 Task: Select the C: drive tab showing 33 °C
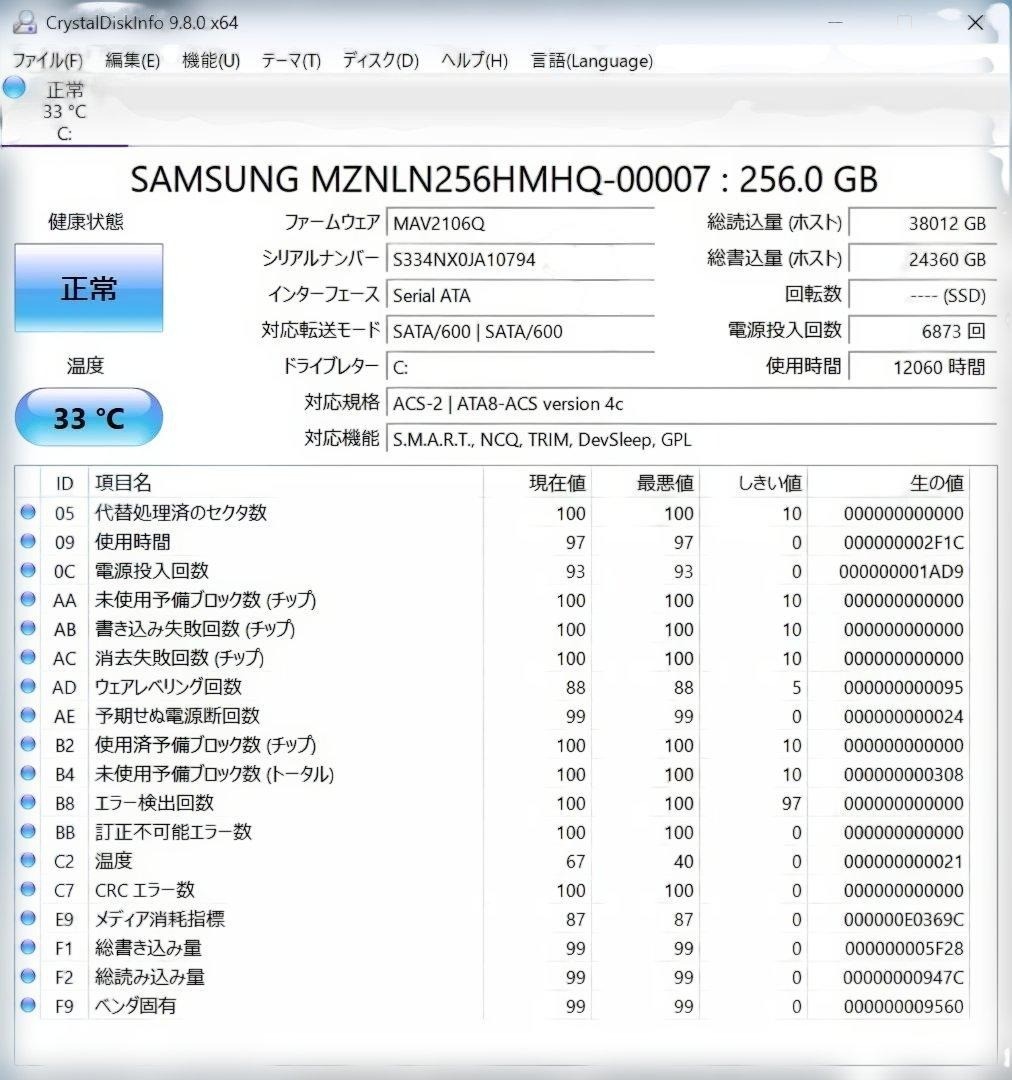pyautogui.click(x=64, y=111)
